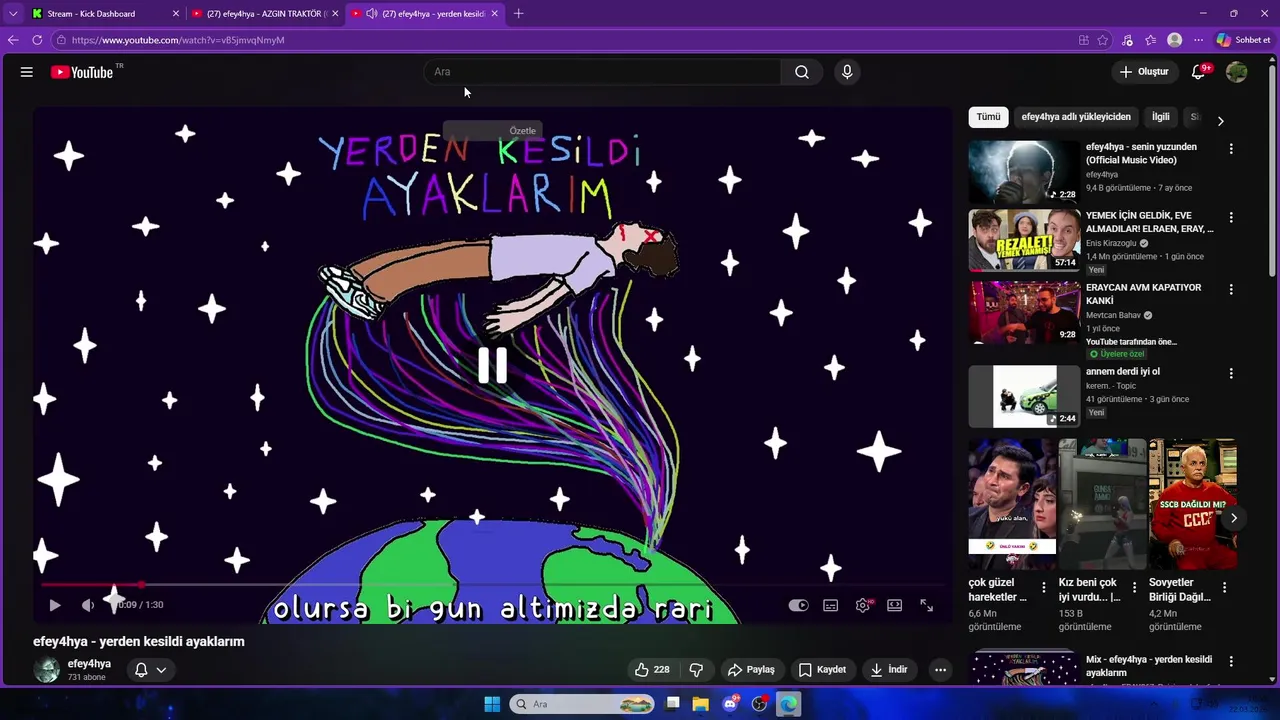Image resolution: width=1280 pixels, height=720 pixels.
Task: Open the YouTube account avatar menu
Action: (1237, 72)
